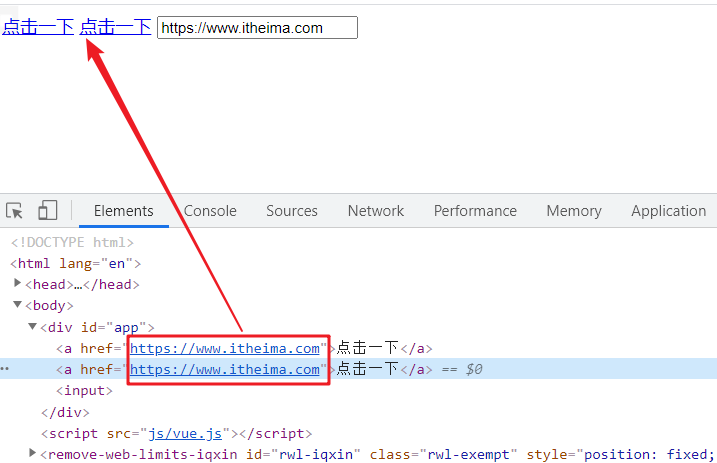Open the Application tab

point(668,211)
